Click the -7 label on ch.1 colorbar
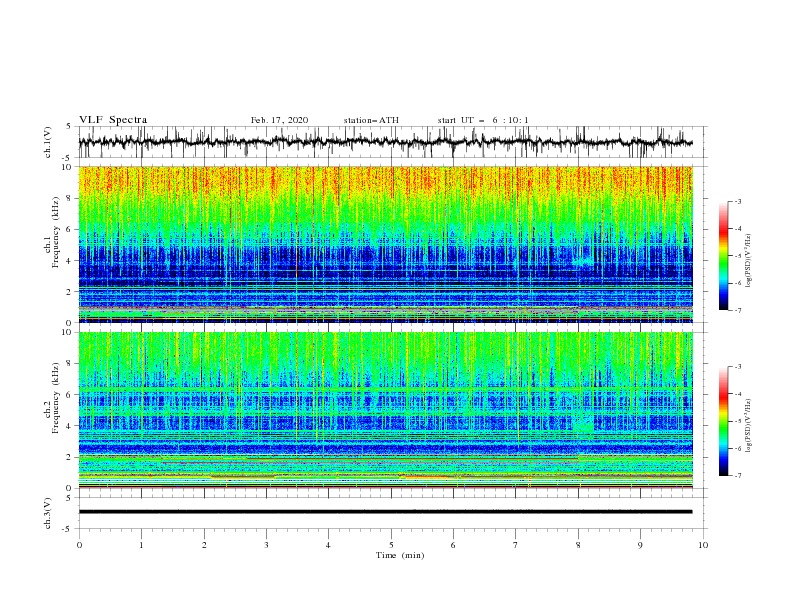Image resolution: width=792 pixels, height=612 pixels. pos(737,310)
